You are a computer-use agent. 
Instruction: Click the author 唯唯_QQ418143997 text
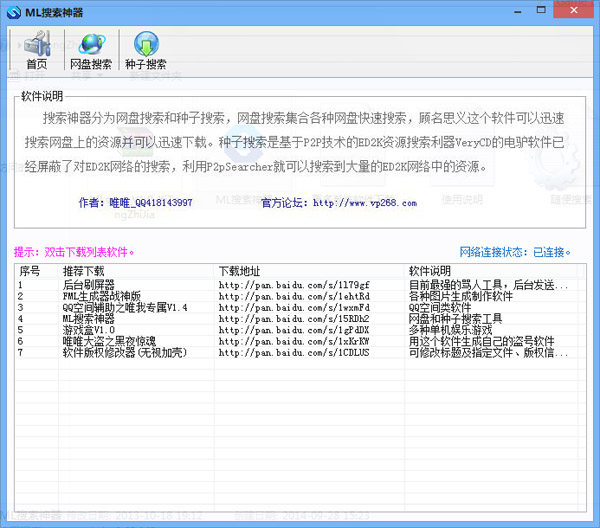pyautogui.click(x=150, y=203)
